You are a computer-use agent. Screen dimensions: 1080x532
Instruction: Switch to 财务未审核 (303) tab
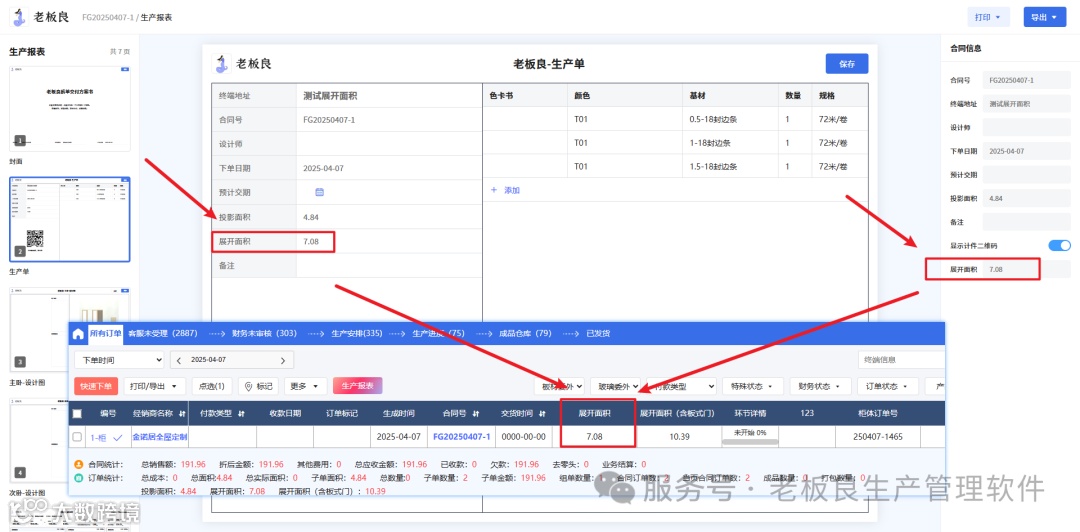pyautogui.click(x=264, y=334)
